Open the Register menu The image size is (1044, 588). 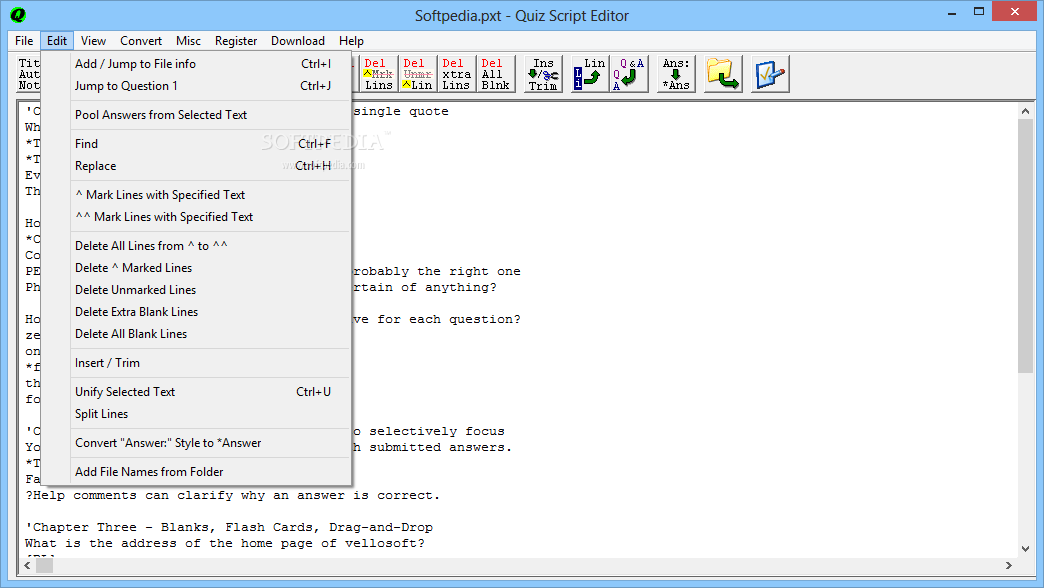coord(236,41)
